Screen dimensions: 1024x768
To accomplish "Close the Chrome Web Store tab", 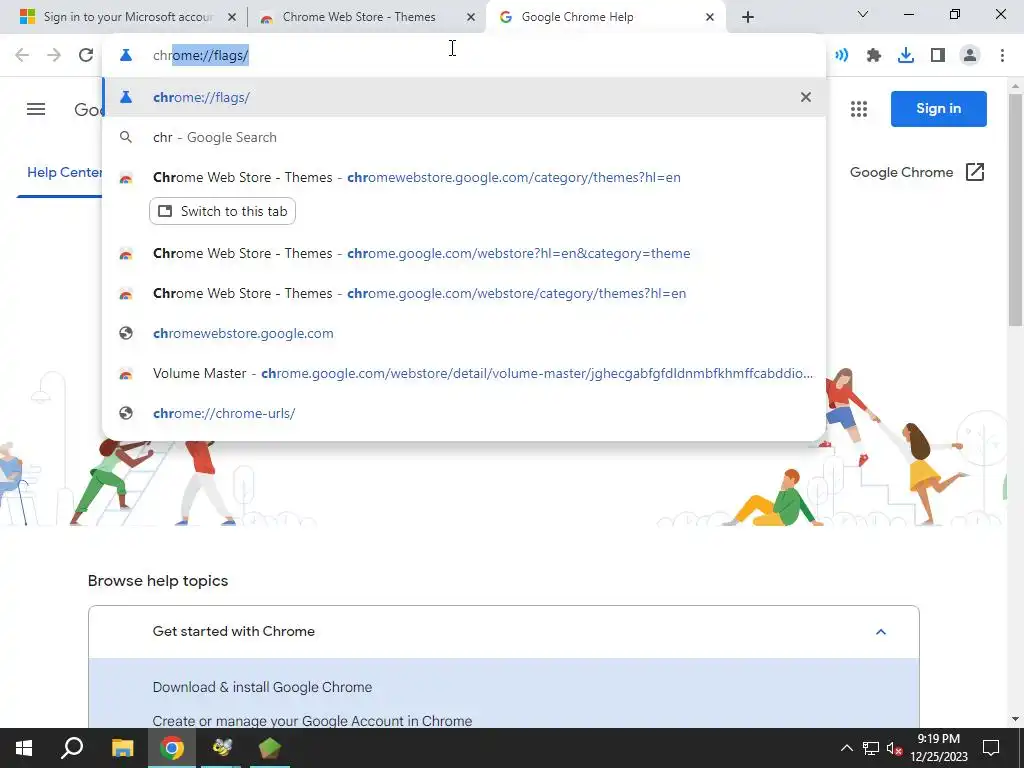I will point(471,17).
